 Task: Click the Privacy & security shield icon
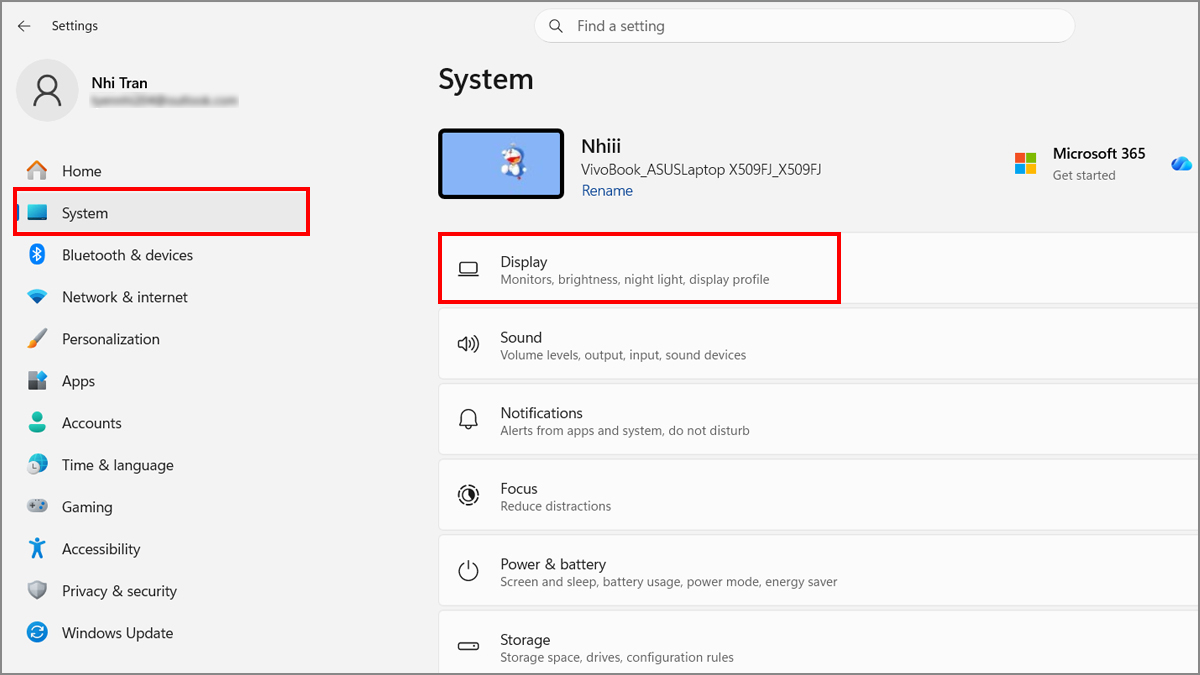(x=37, y=591)
